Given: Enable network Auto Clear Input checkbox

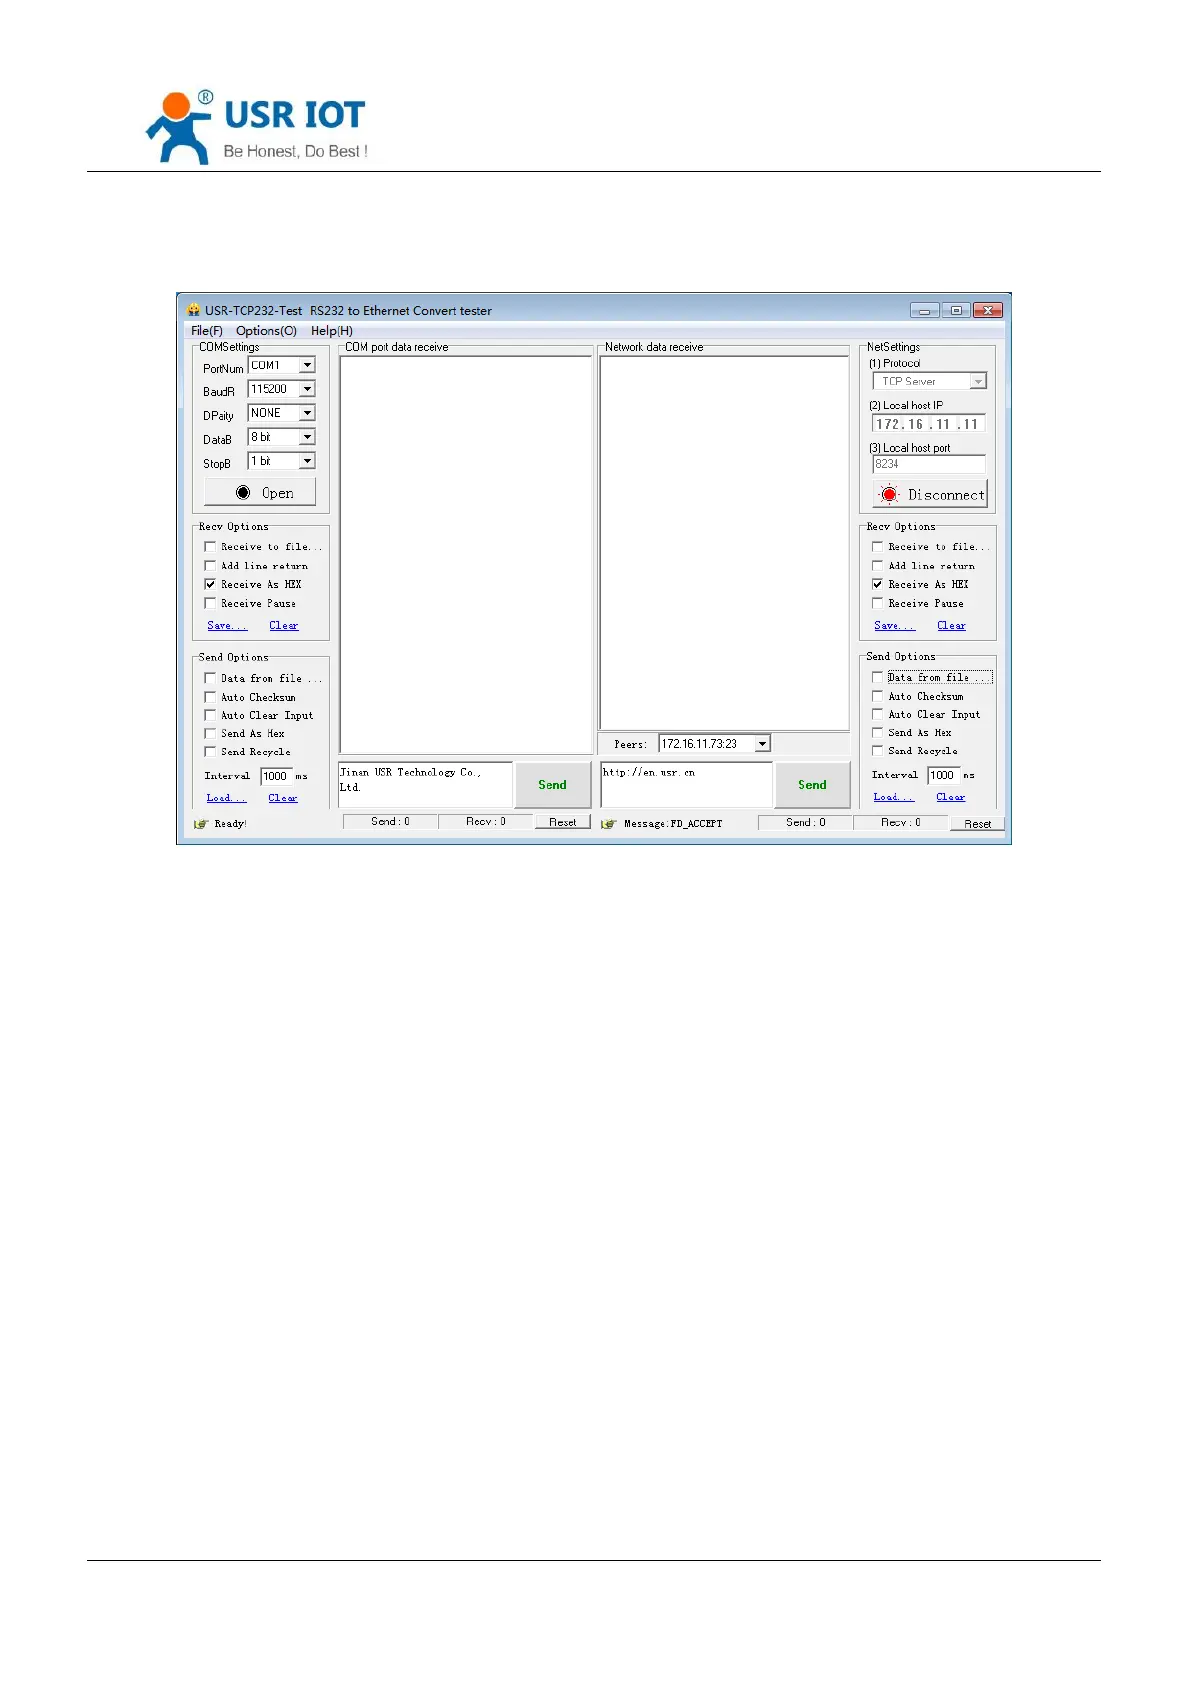Looking at the screenshot, I should click(x=877, y=714).
